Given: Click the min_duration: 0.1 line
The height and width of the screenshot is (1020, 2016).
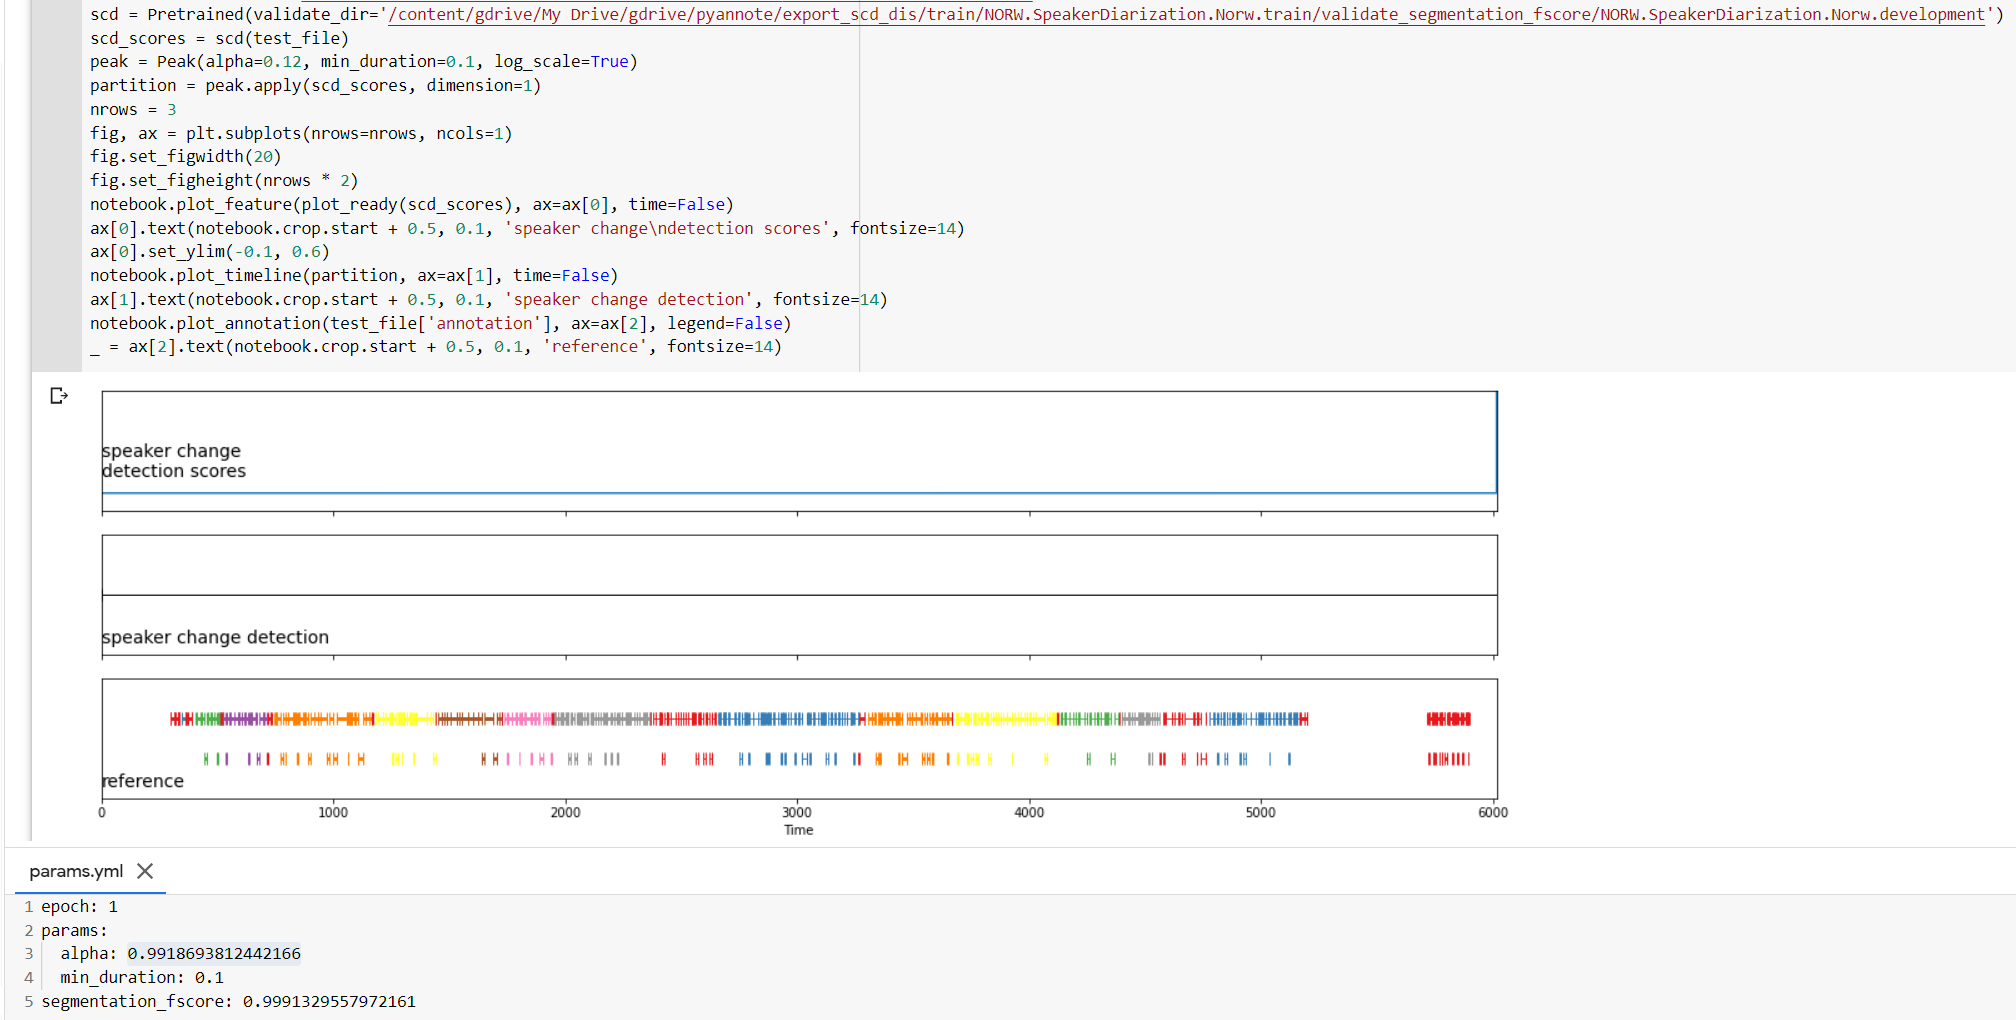Looking at the screenshot, I should (143, 977).
